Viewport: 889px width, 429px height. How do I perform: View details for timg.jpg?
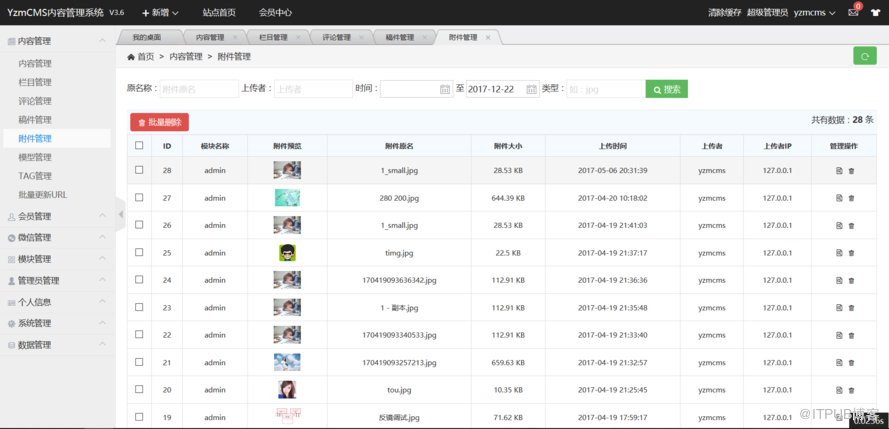pos(839,253)
